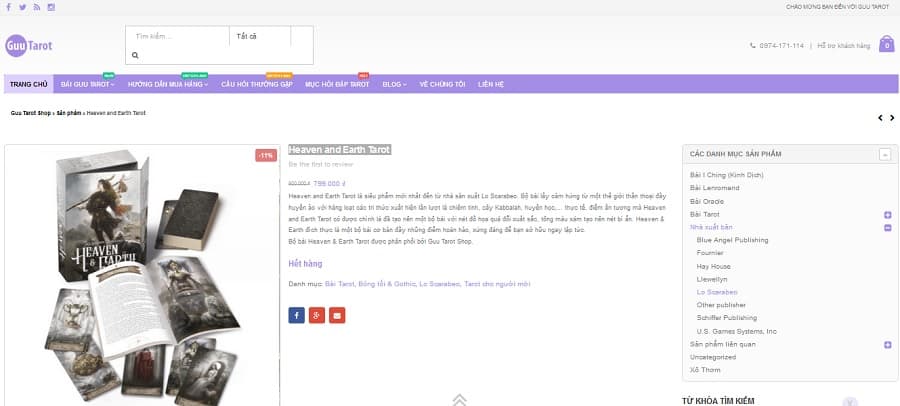Open the Hướng dẫn mua hàng dropdown
This screenshot has height=406, width=900.
pos(168,84)
